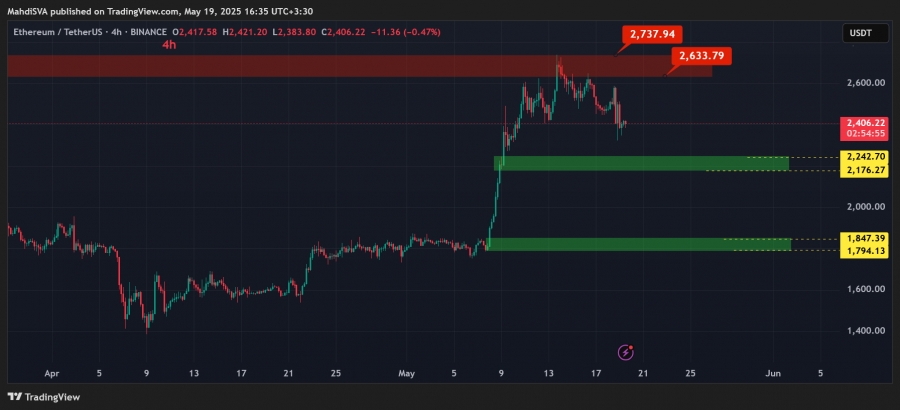Click the 1,794.13 yellow price label

(x=863, y=251)
